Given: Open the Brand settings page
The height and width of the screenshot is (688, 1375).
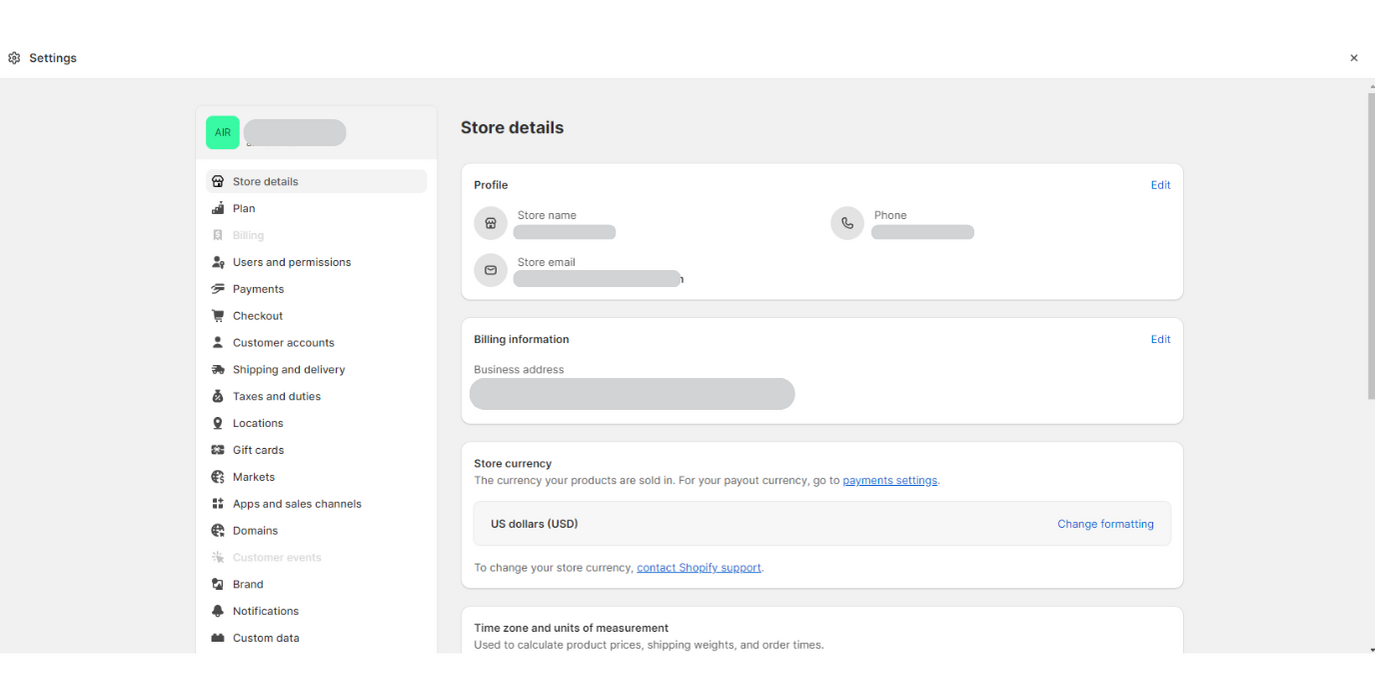Looking at the screenshot, I should tap(248, 584).
